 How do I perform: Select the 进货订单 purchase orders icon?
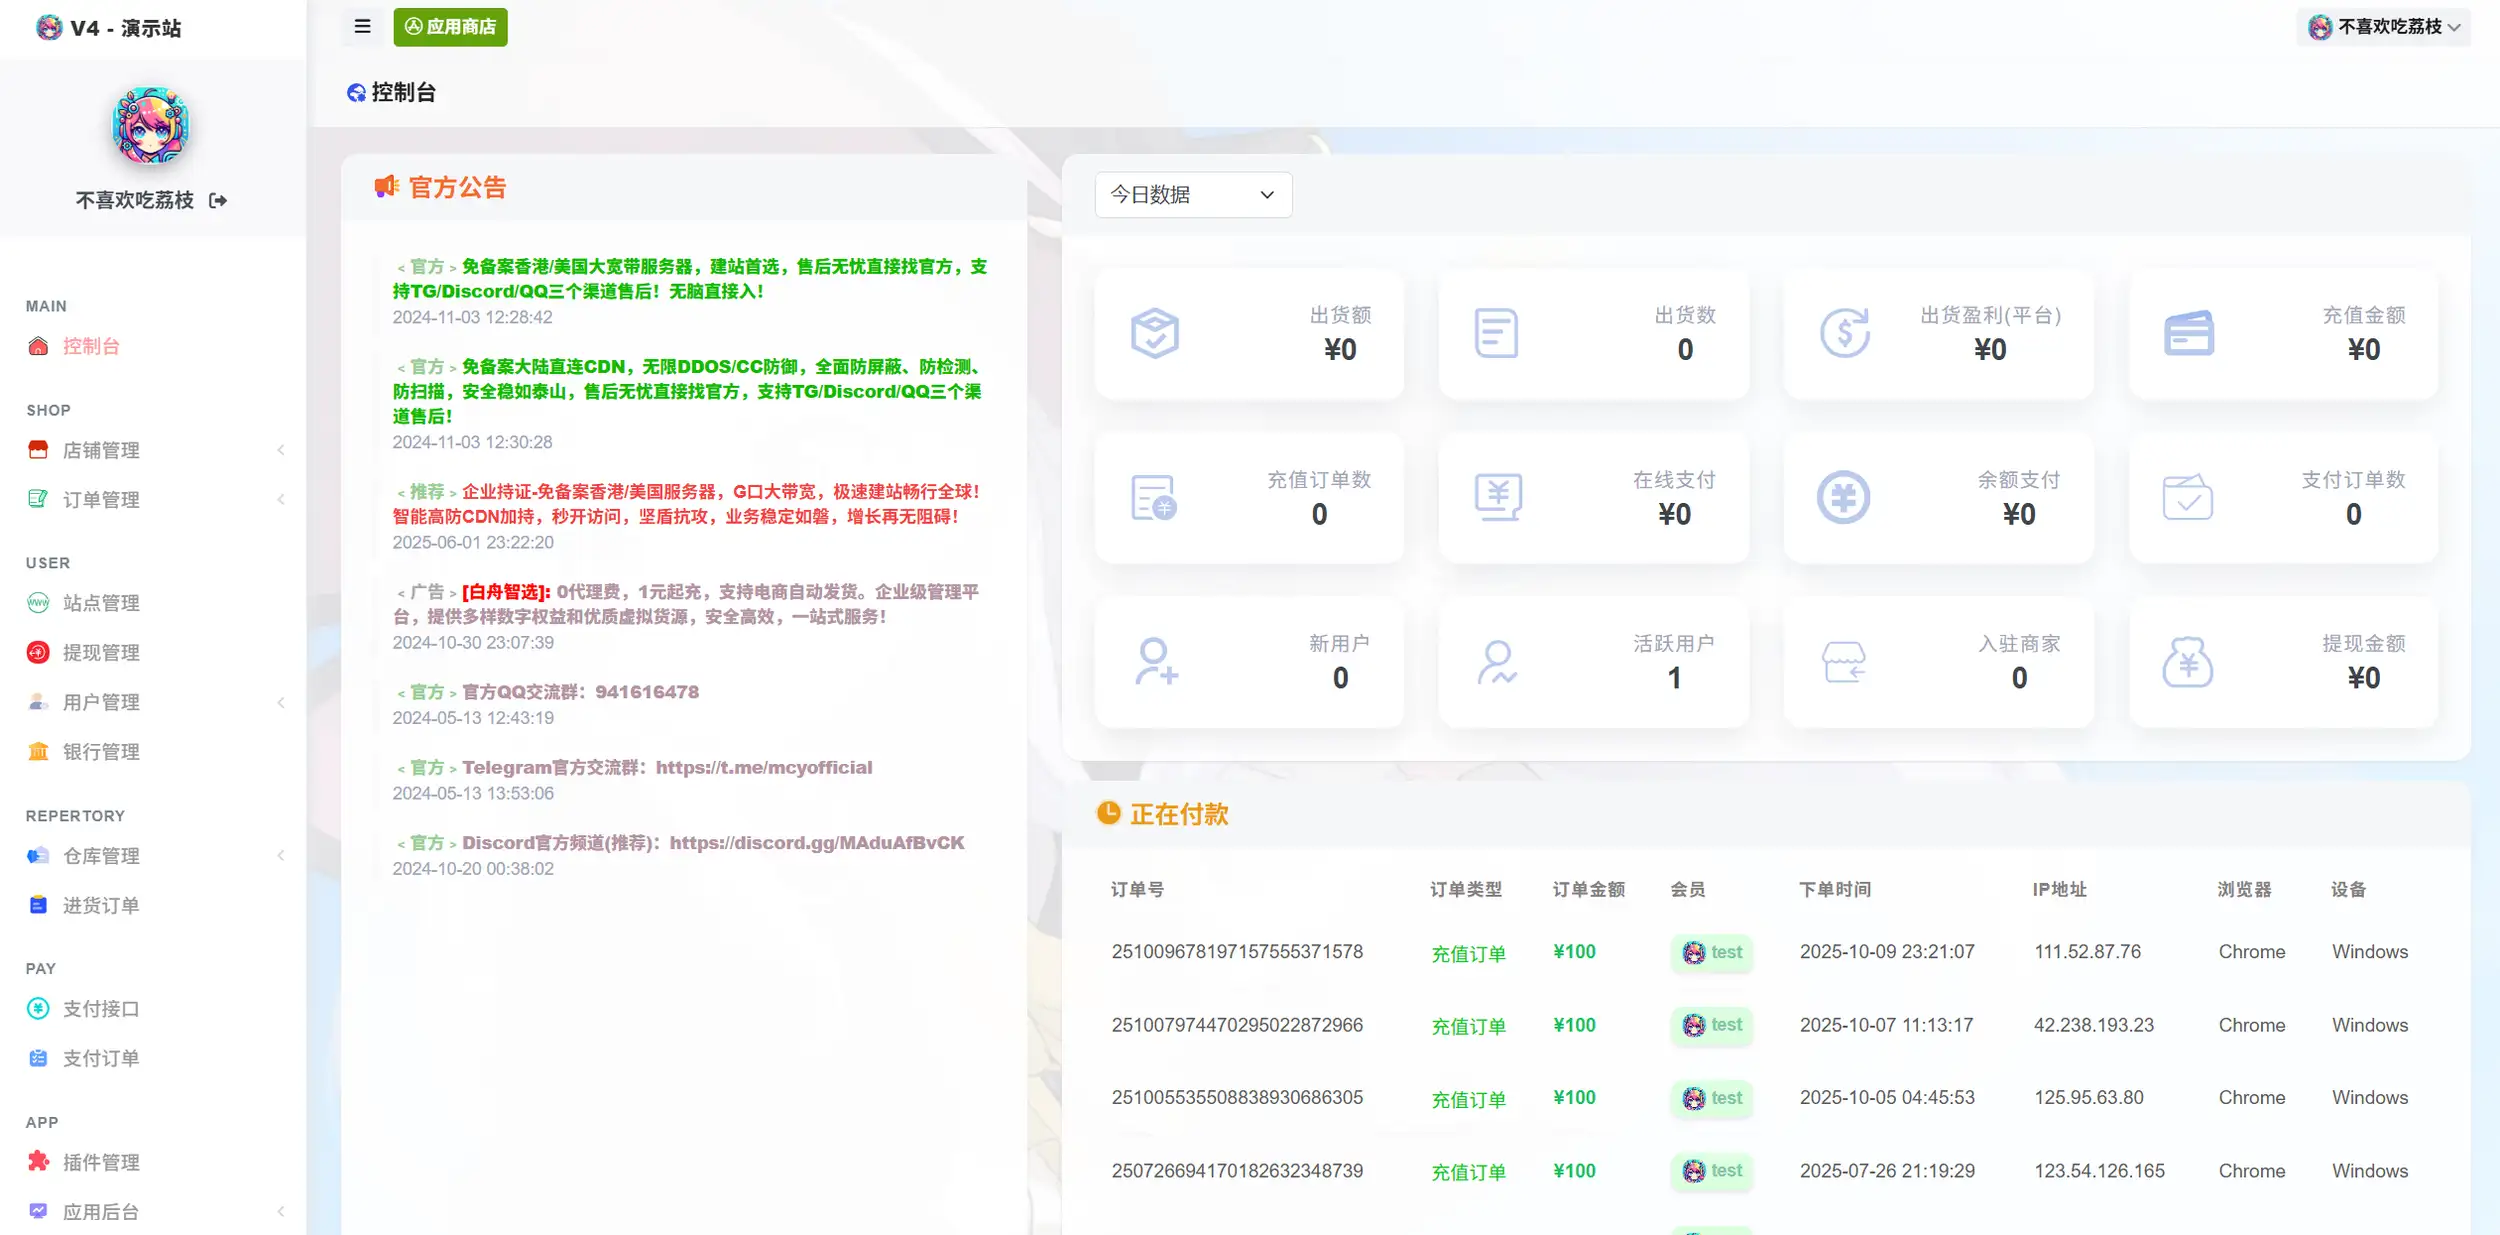(x=37, y=905)
